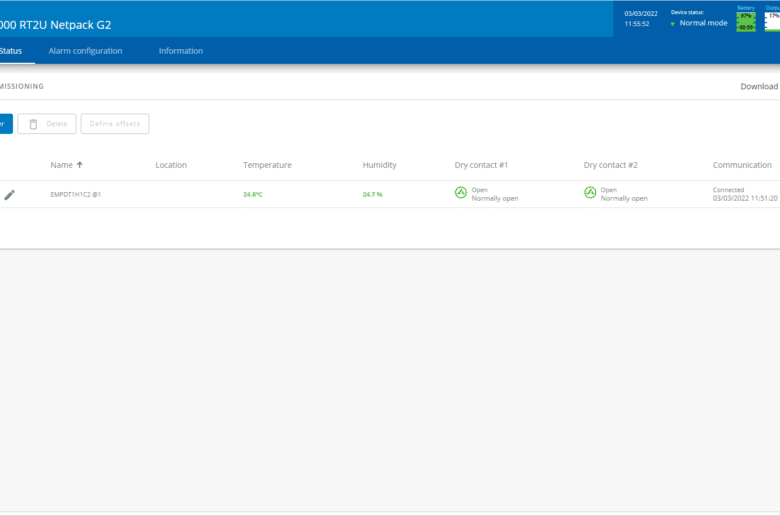Switch to the Information tab

[181, 51]
